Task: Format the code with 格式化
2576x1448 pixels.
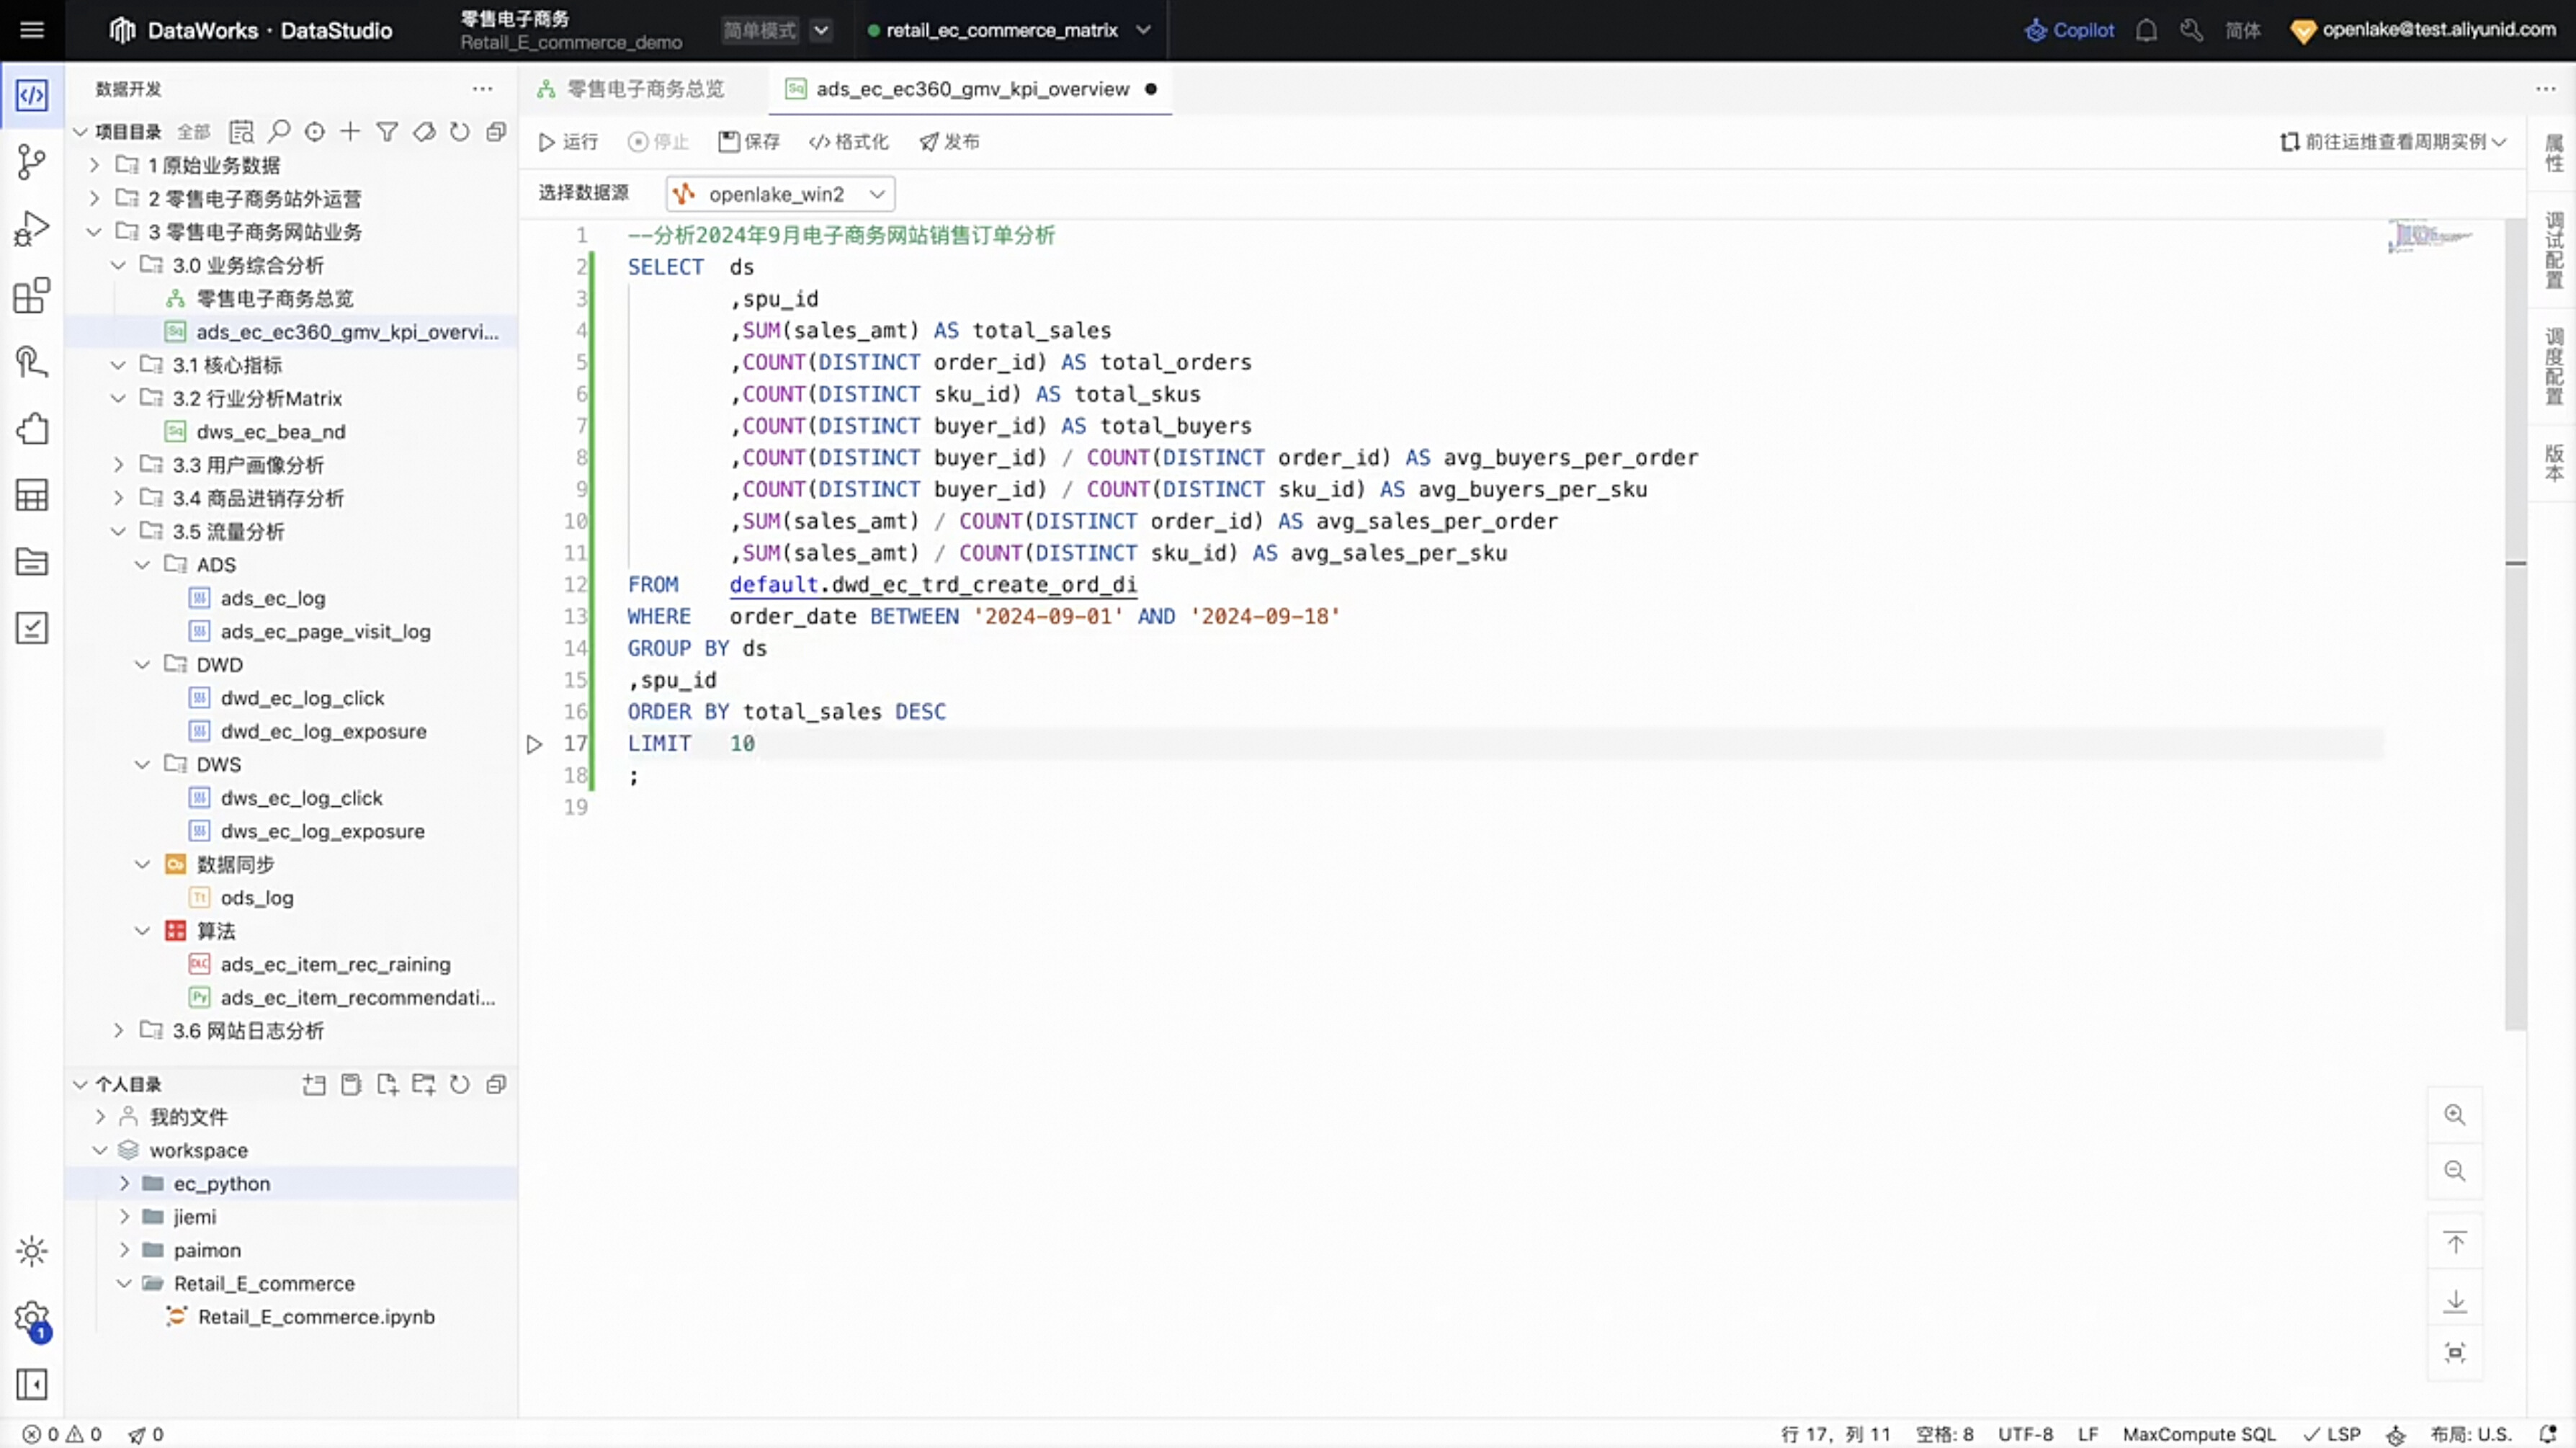Action: 849,142
